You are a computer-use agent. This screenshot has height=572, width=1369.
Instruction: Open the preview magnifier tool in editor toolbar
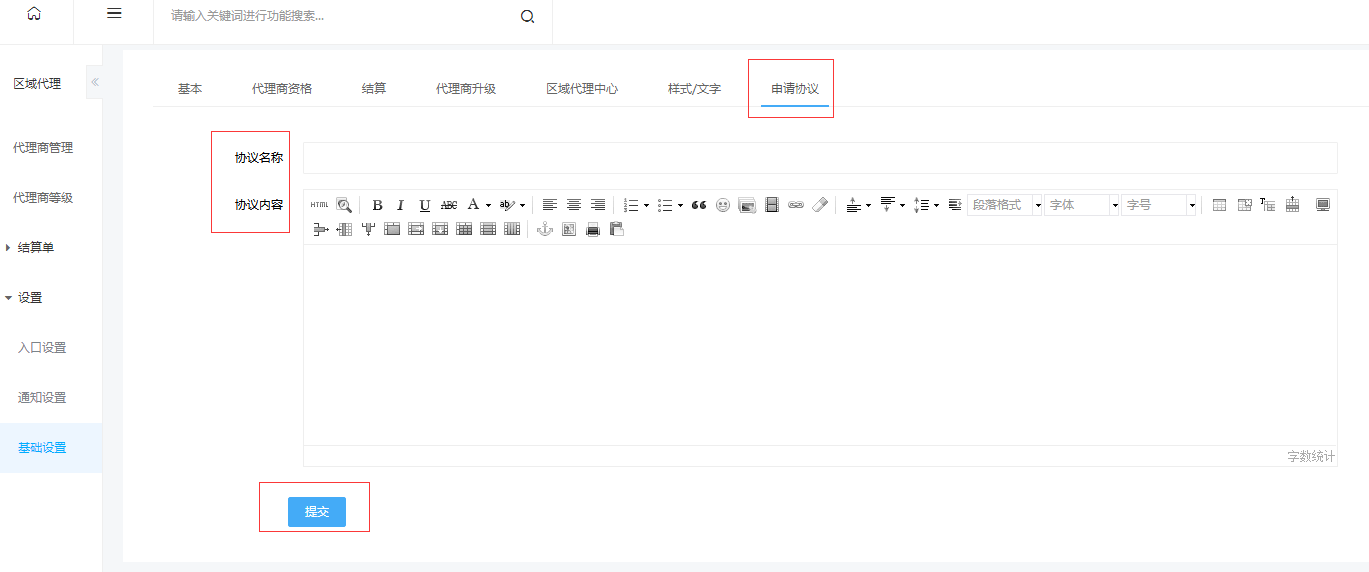344,204
